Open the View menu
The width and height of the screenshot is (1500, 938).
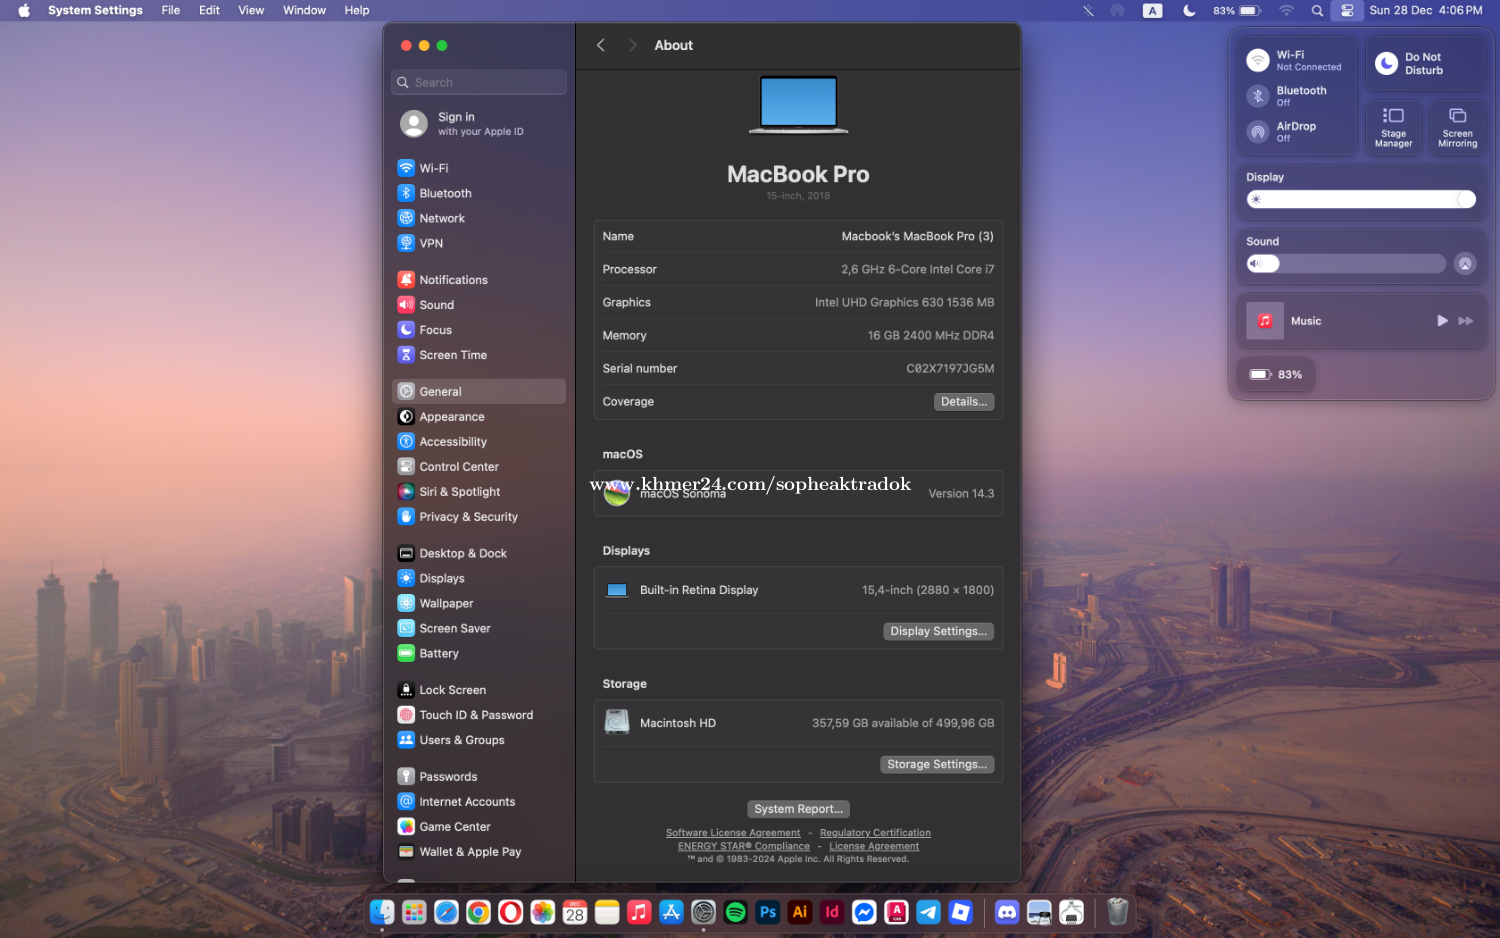point(251,10)
